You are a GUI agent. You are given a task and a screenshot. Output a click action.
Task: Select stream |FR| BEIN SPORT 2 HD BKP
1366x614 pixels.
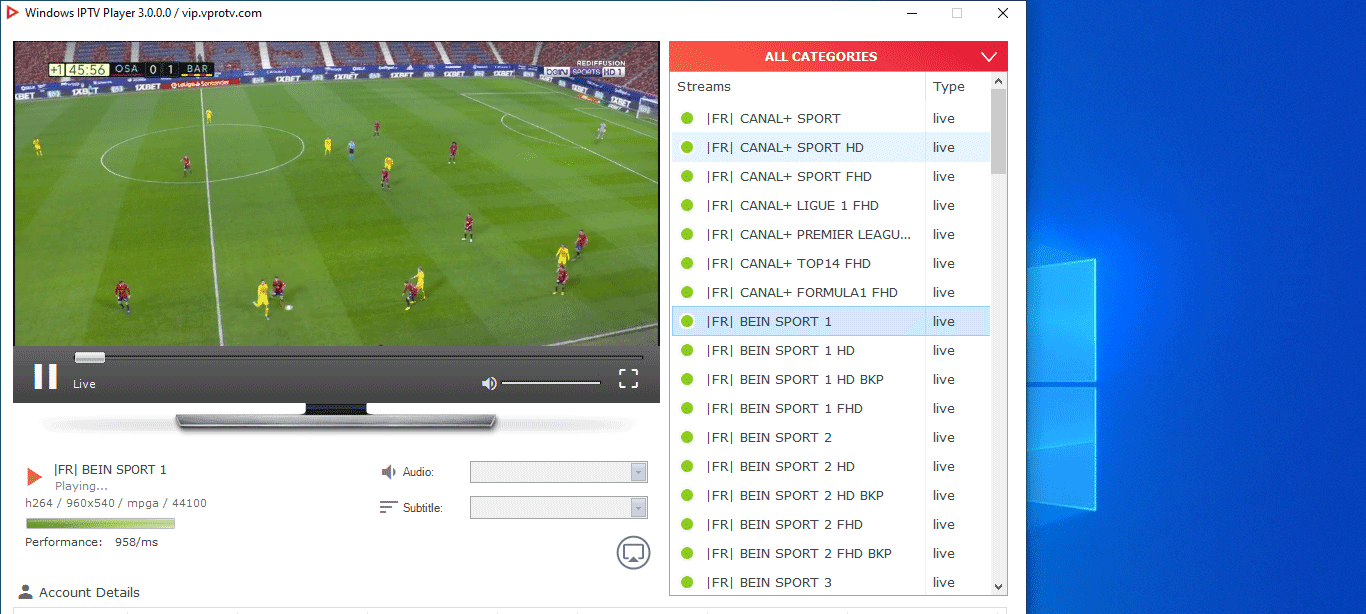click(830, 495)
